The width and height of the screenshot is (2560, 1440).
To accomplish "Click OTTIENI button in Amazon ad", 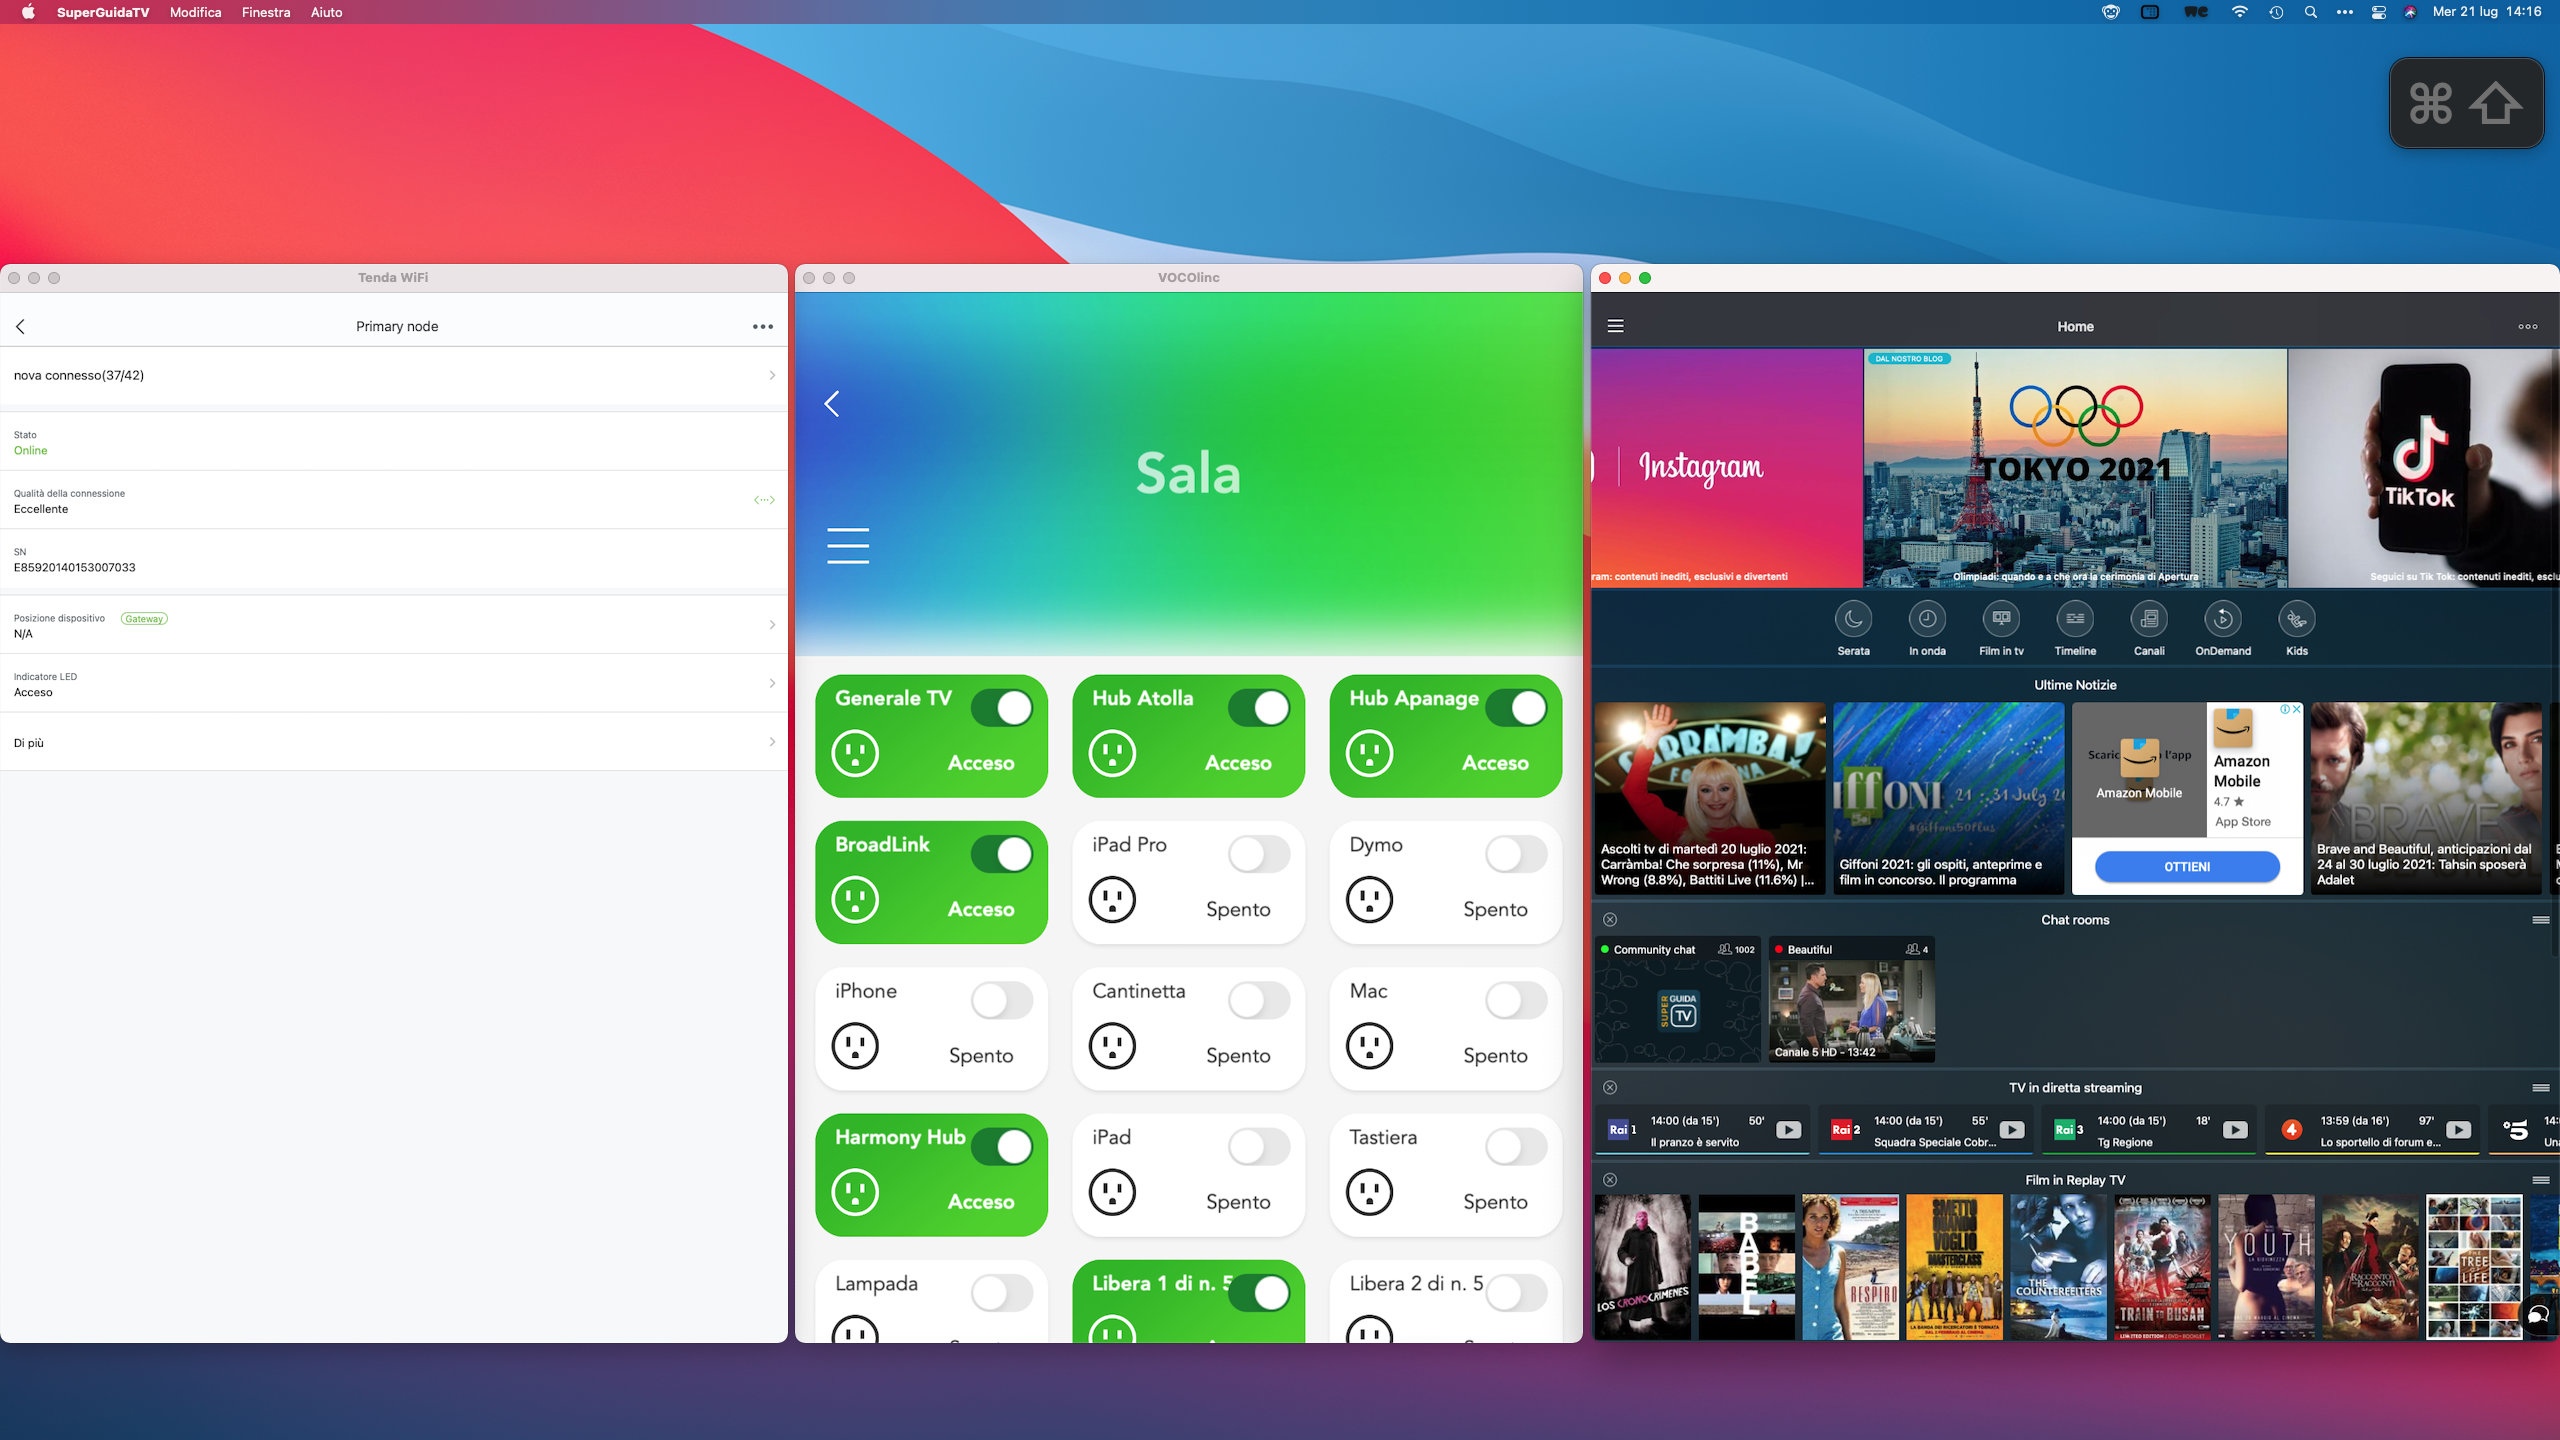I will coord(2187,867).
